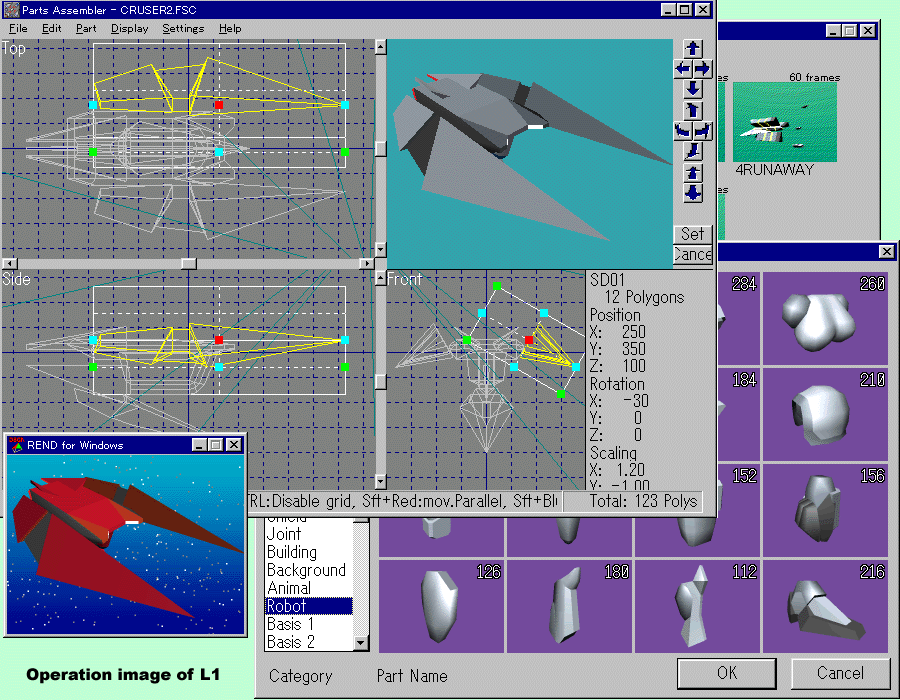Screen dimensions: 900x700
Task: Open the Display menu
Action: tap(129, 29)
